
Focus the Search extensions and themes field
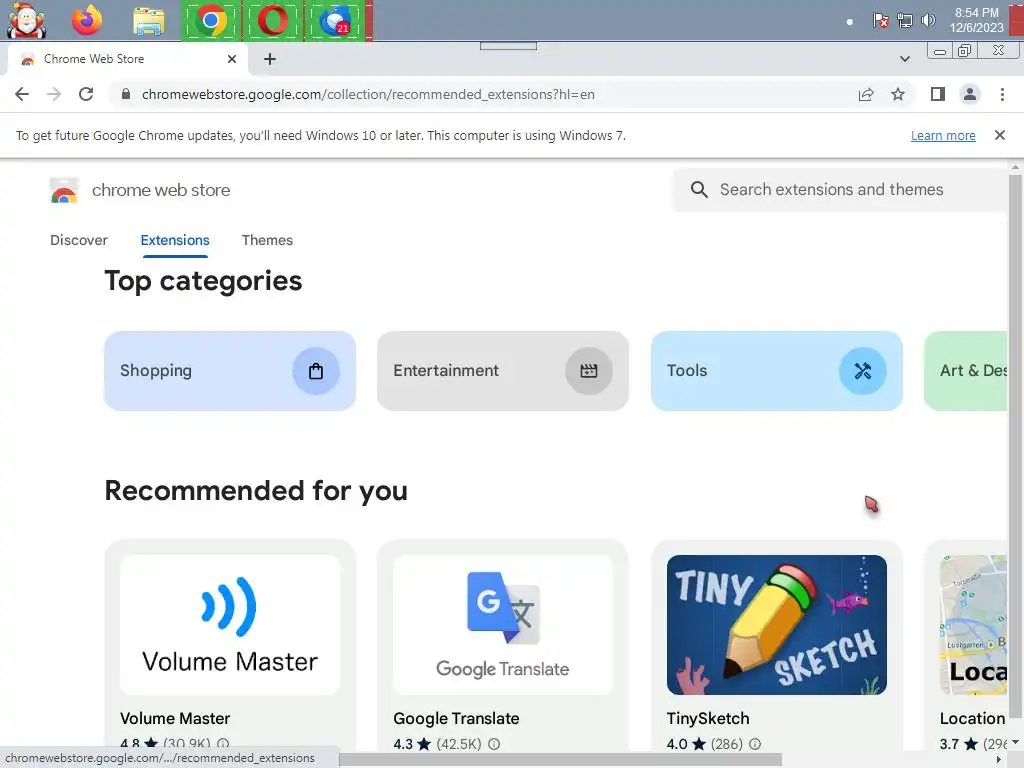[x=840, y=189]
